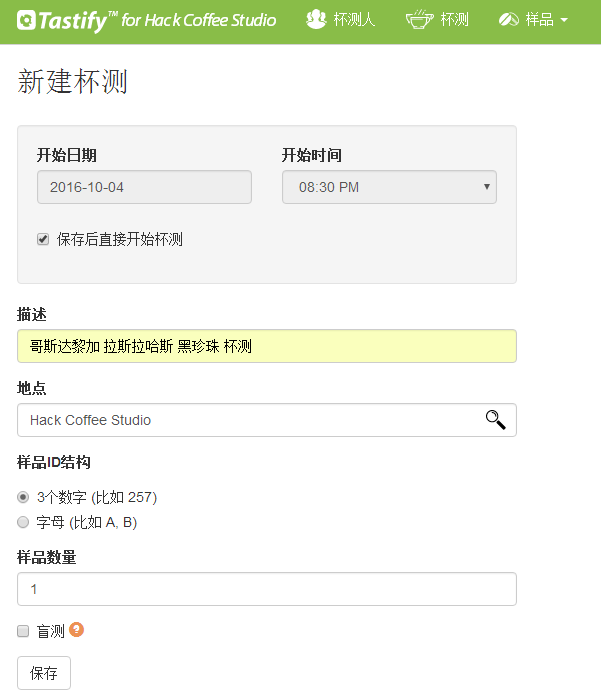
Task: Click the coffee cup cupping icon
Action: click(x=419, y=19)
